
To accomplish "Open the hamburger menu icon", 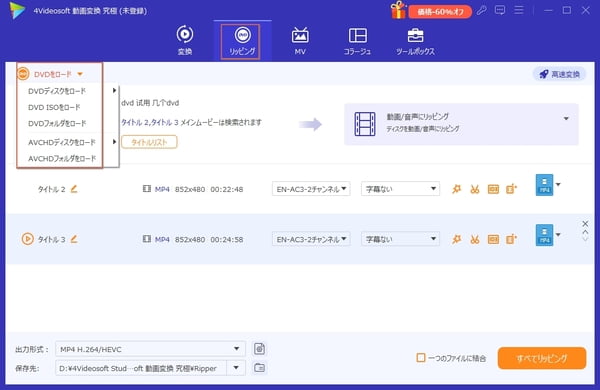I will [519, 10].
